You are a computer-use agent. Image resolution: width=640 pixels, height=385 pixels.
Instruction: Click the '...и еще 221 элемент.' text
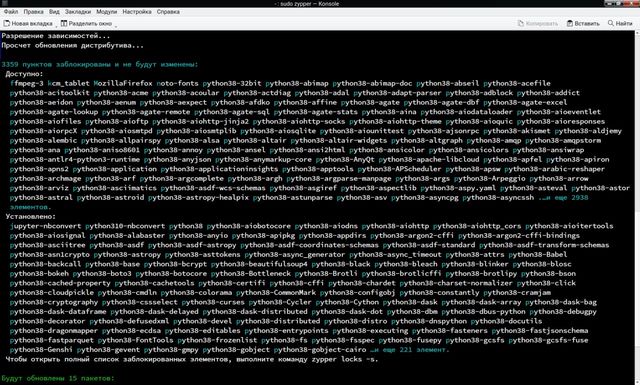pos(409,350)
